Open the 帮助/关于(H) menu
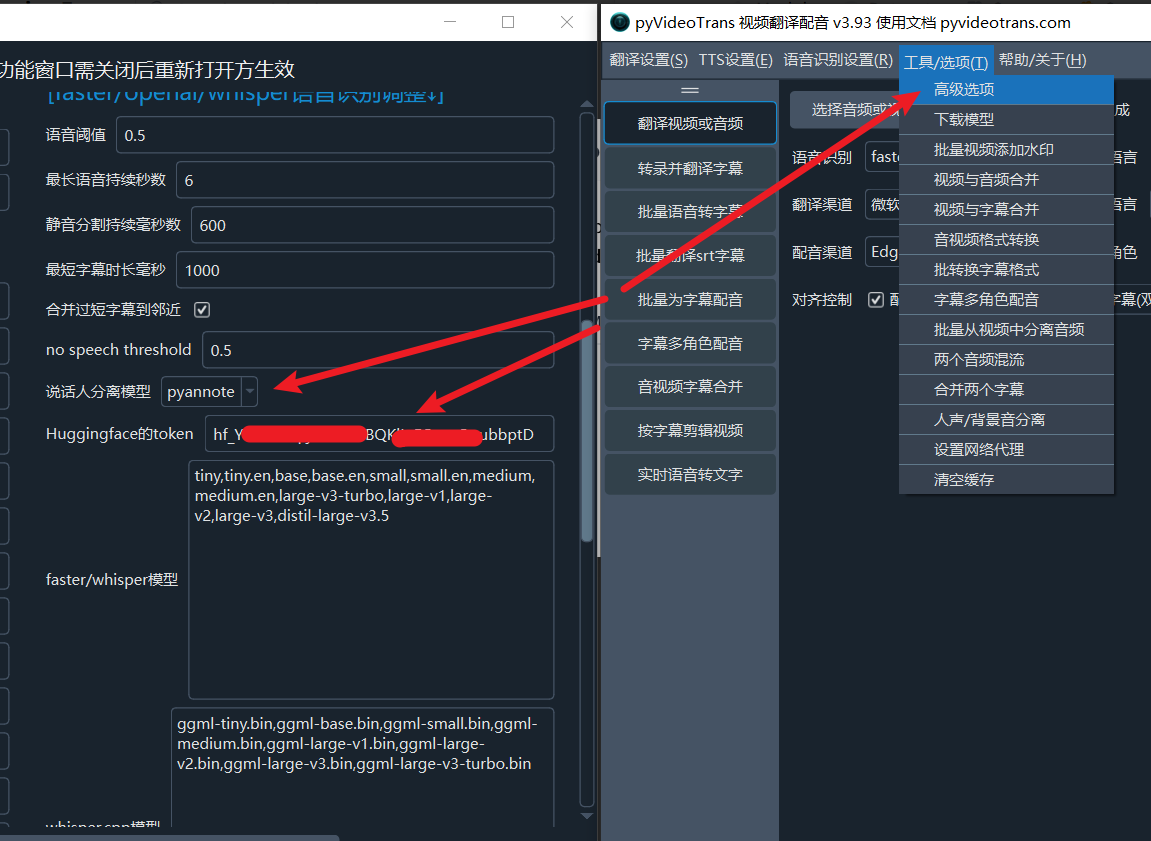The image size is (1151, 841). [1042, 60]
